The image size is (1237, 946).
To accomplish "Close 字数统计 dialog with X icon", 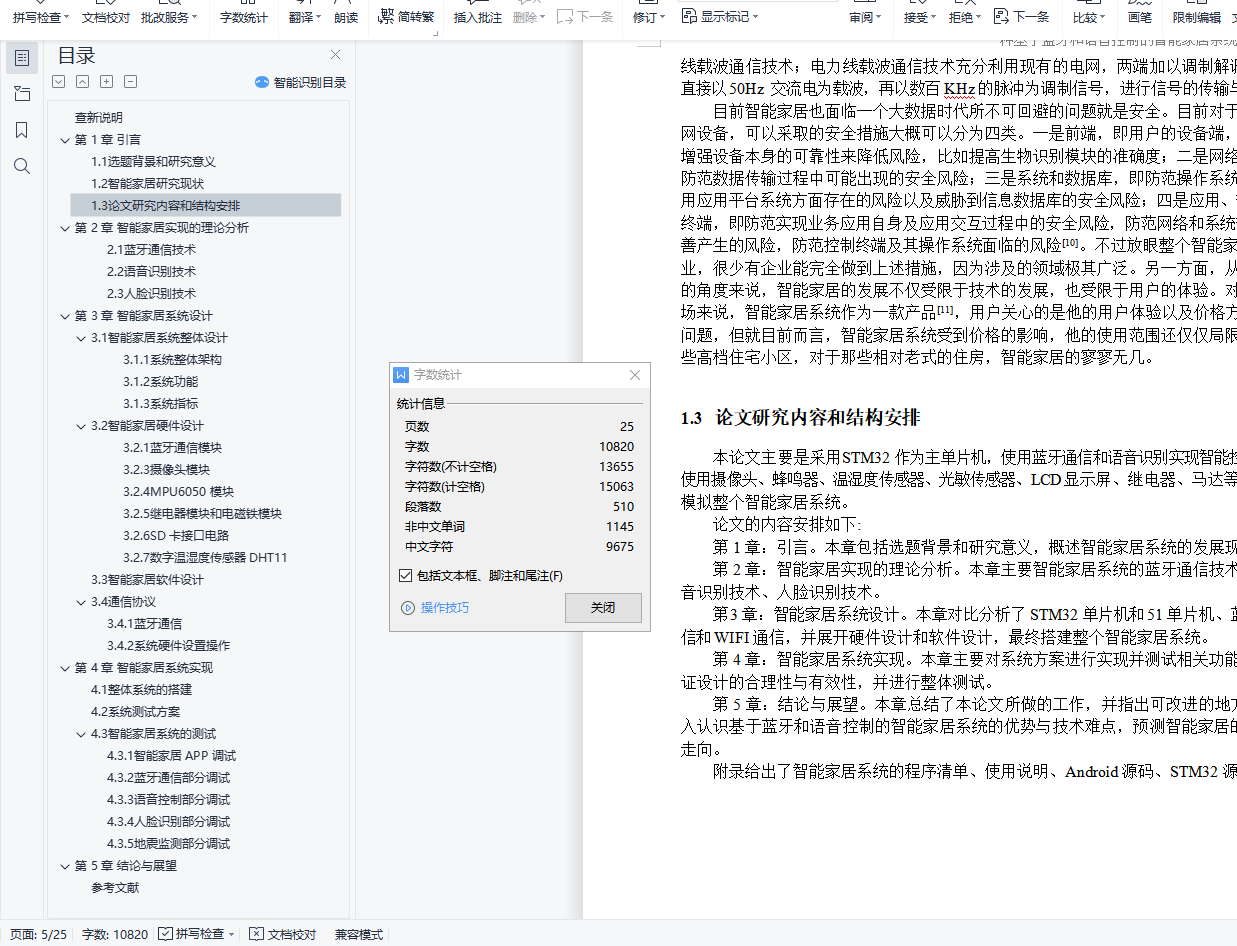I will coord(635,375).
